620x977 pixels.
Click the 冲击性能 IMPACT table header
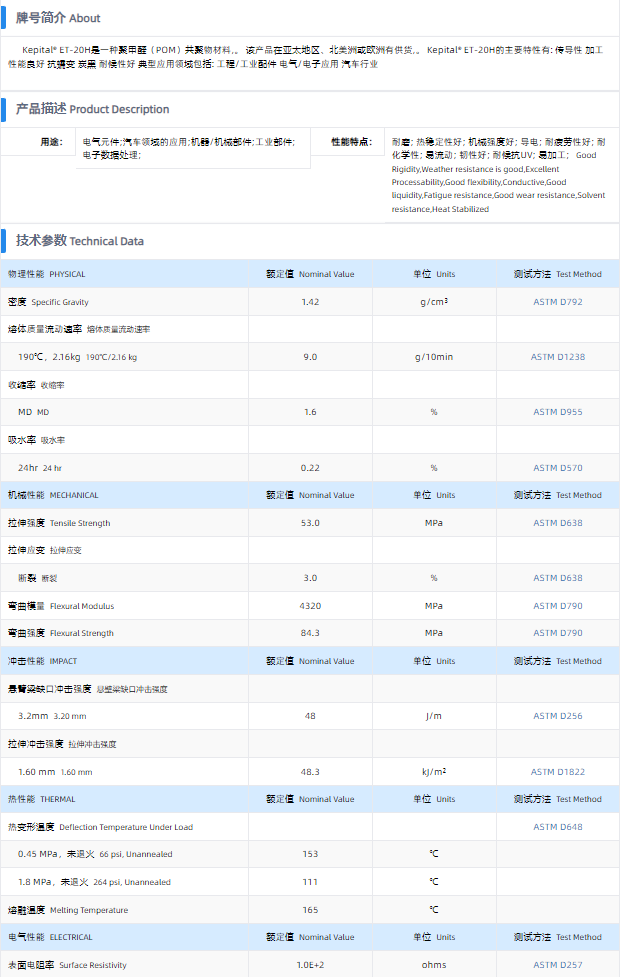pos(43,661)
